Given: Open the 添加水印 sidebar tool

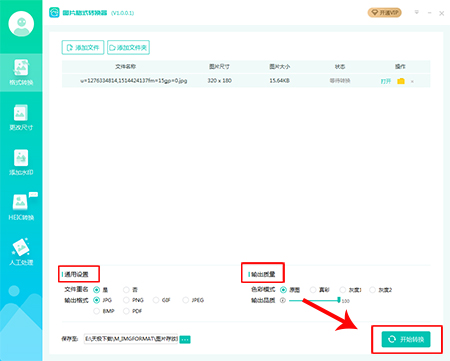Looking at the screenshot, I should pyautogui.click(x=21, y=162).
